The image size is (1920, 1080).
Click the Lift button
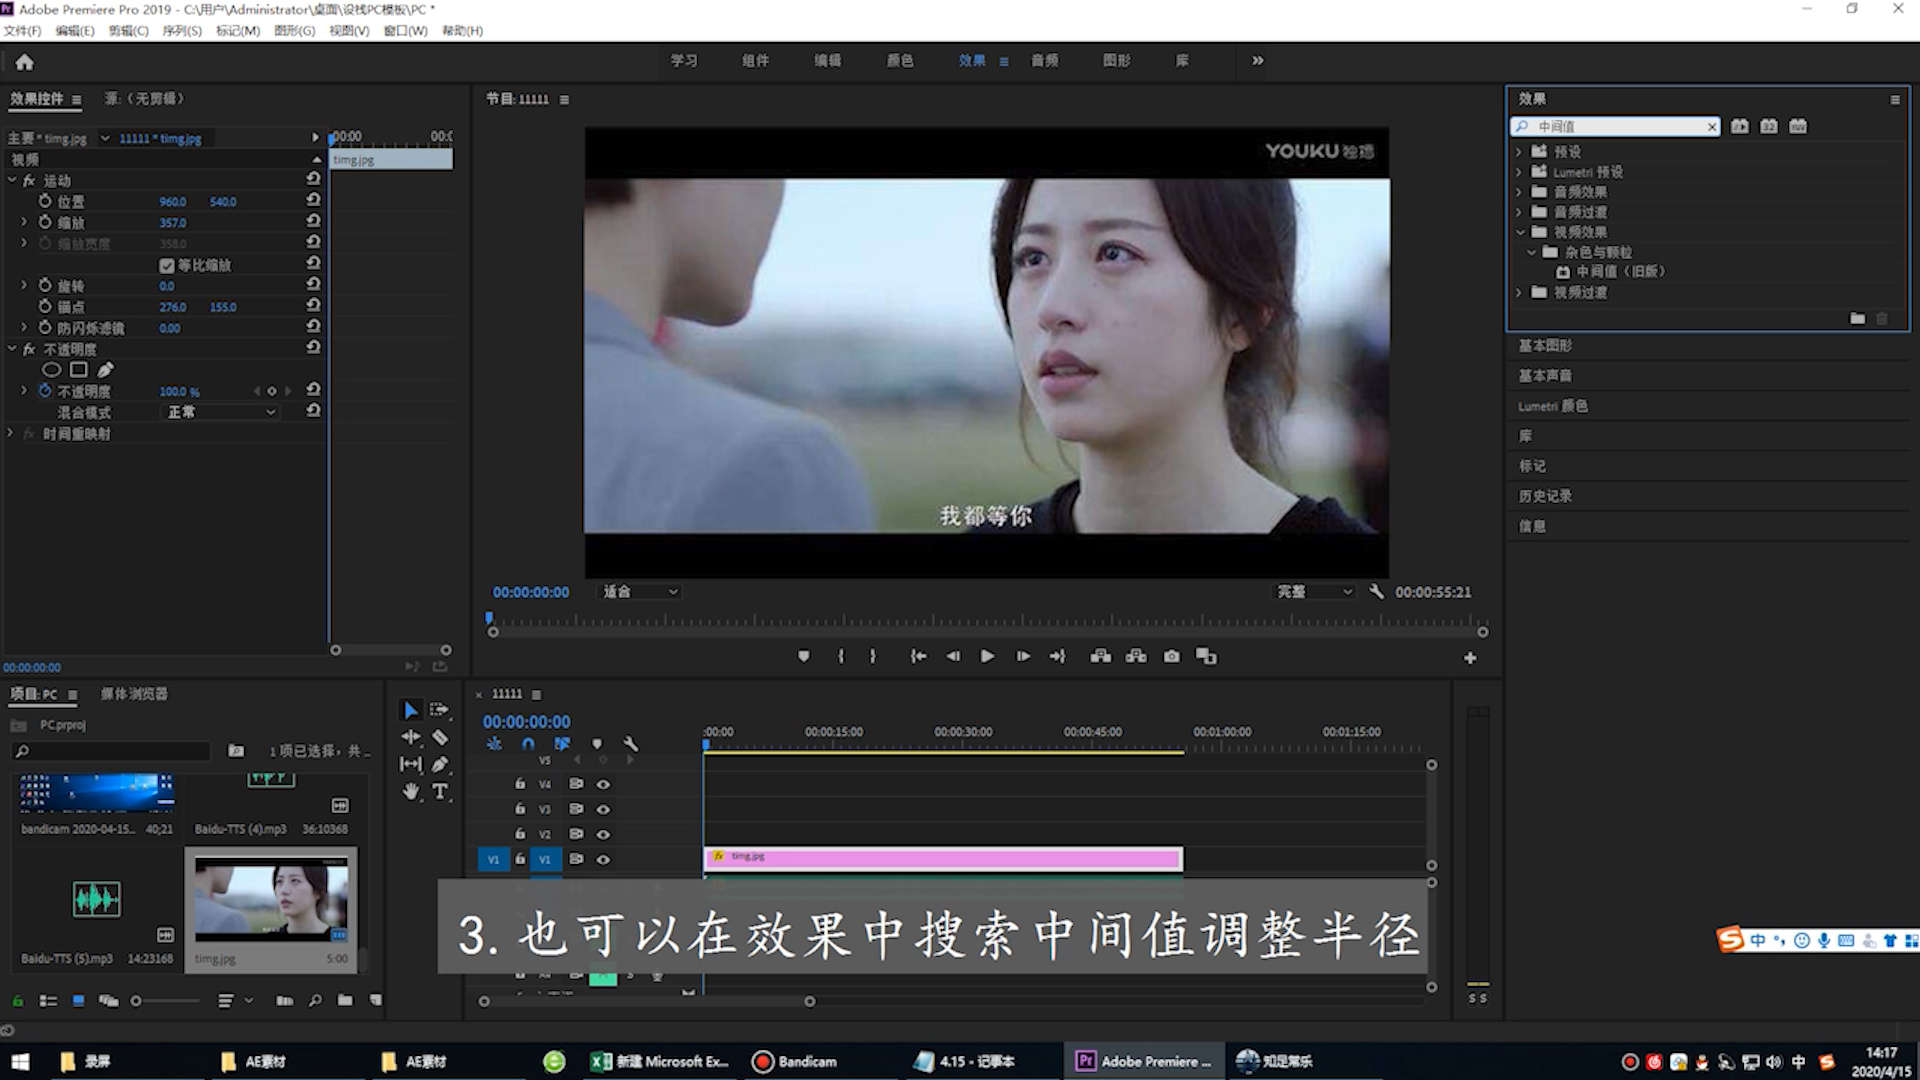point(1101,656)
